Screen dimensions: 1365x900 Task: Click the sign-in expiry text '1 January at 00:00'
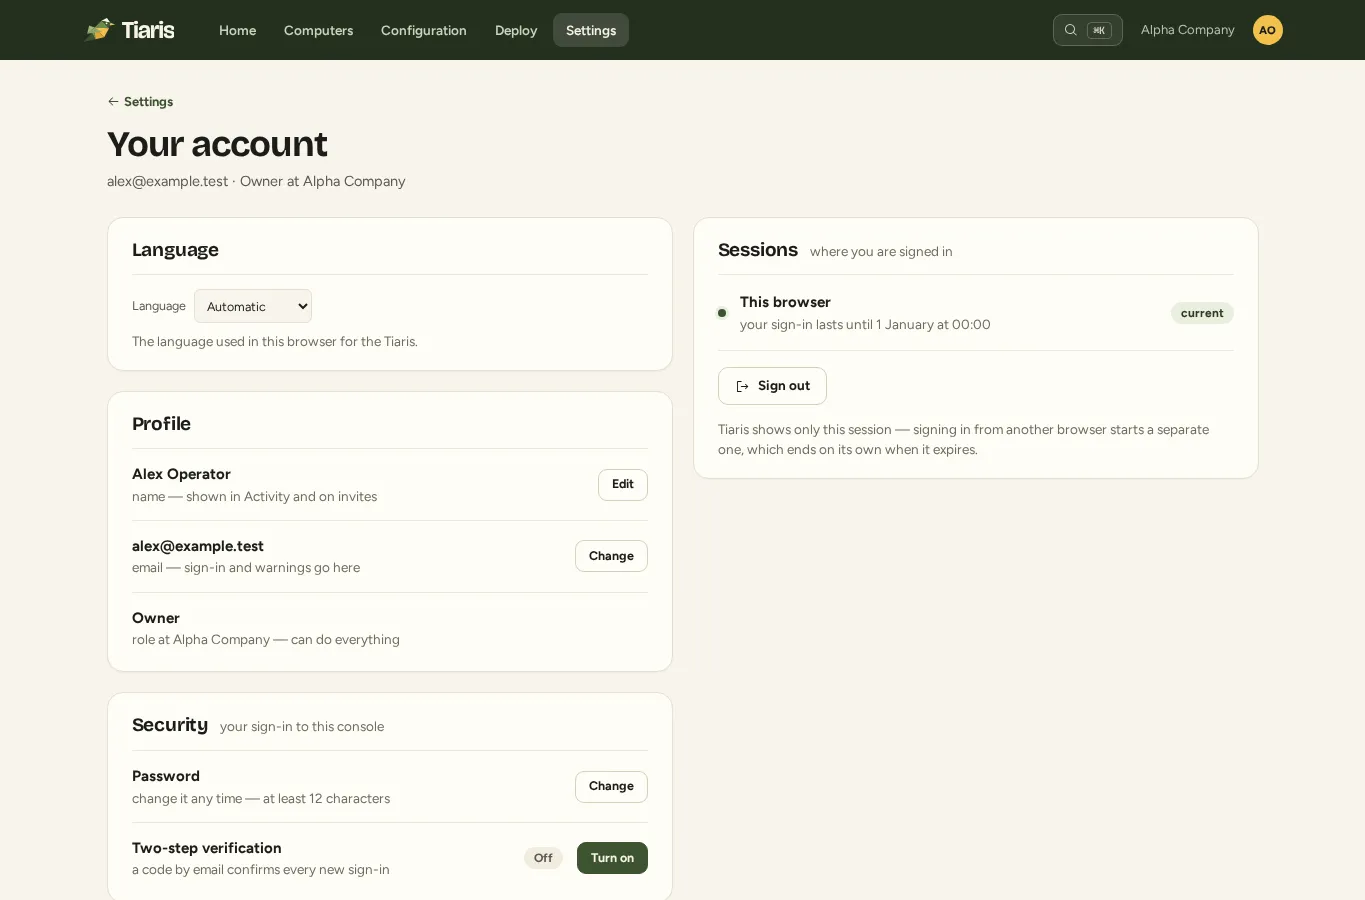933,325
